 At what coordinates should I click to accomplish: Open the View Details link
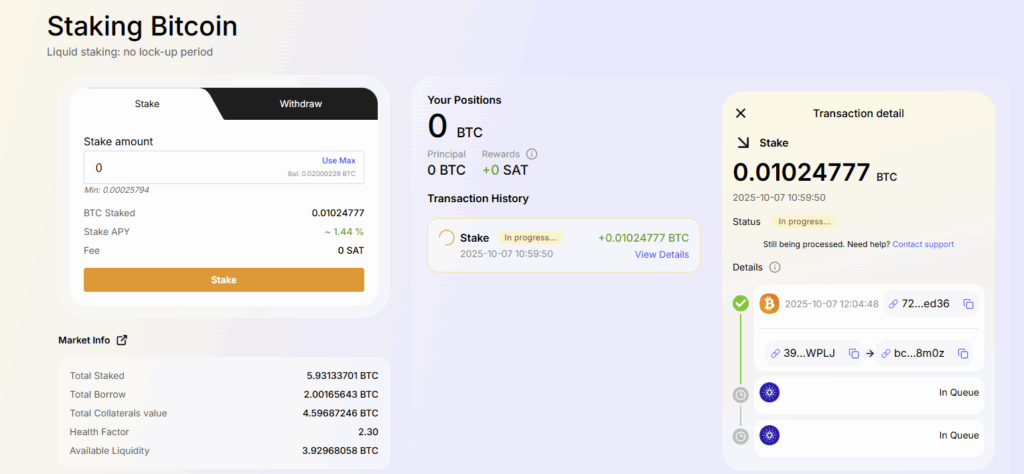pos(661,254)
